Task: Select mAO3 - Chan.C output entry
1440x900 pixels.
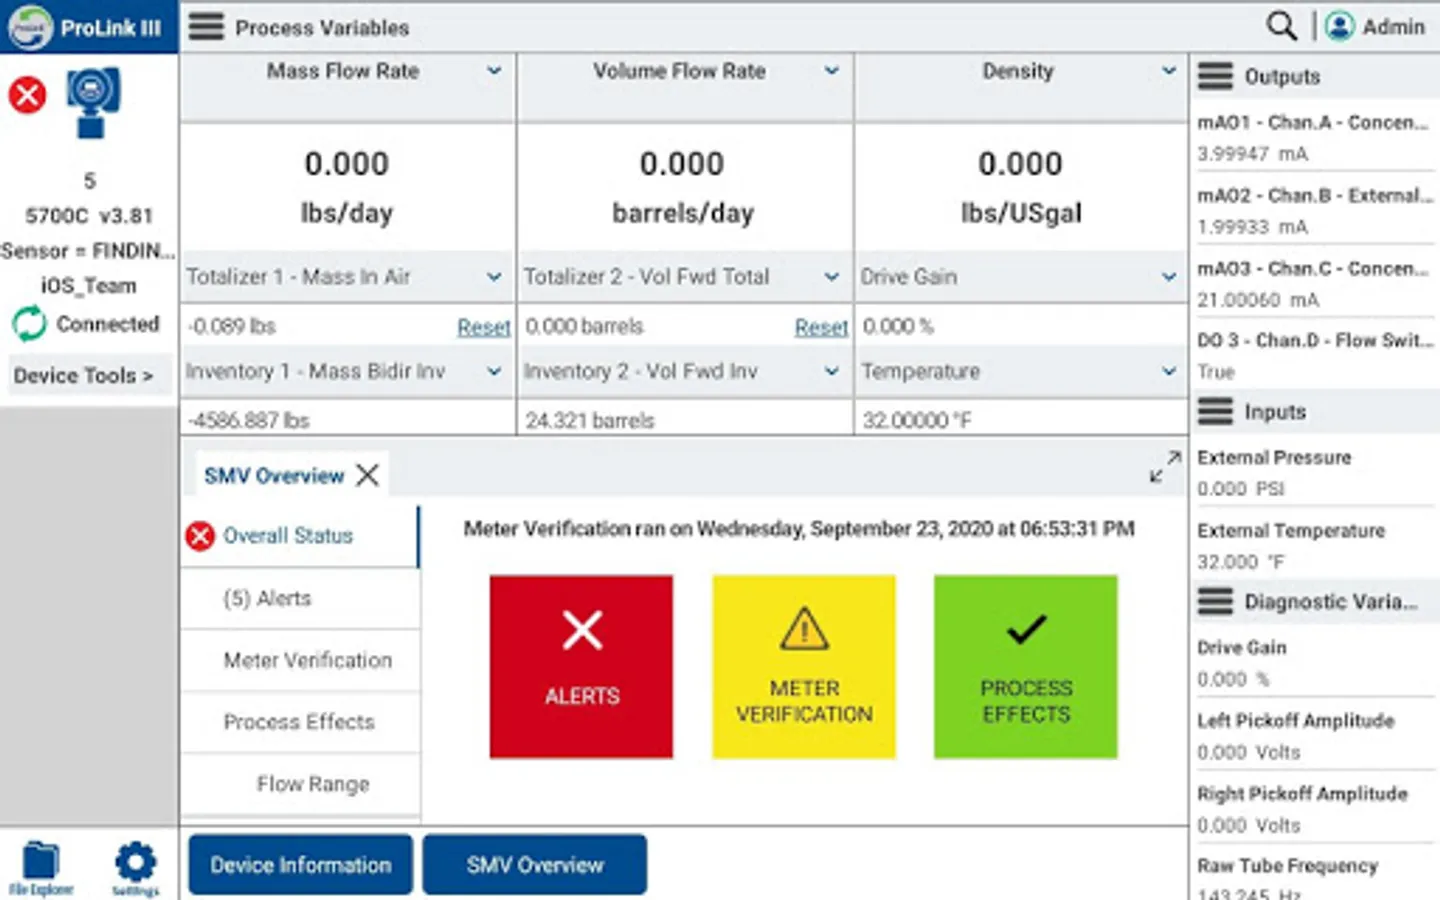Action: pos(1314,268)
